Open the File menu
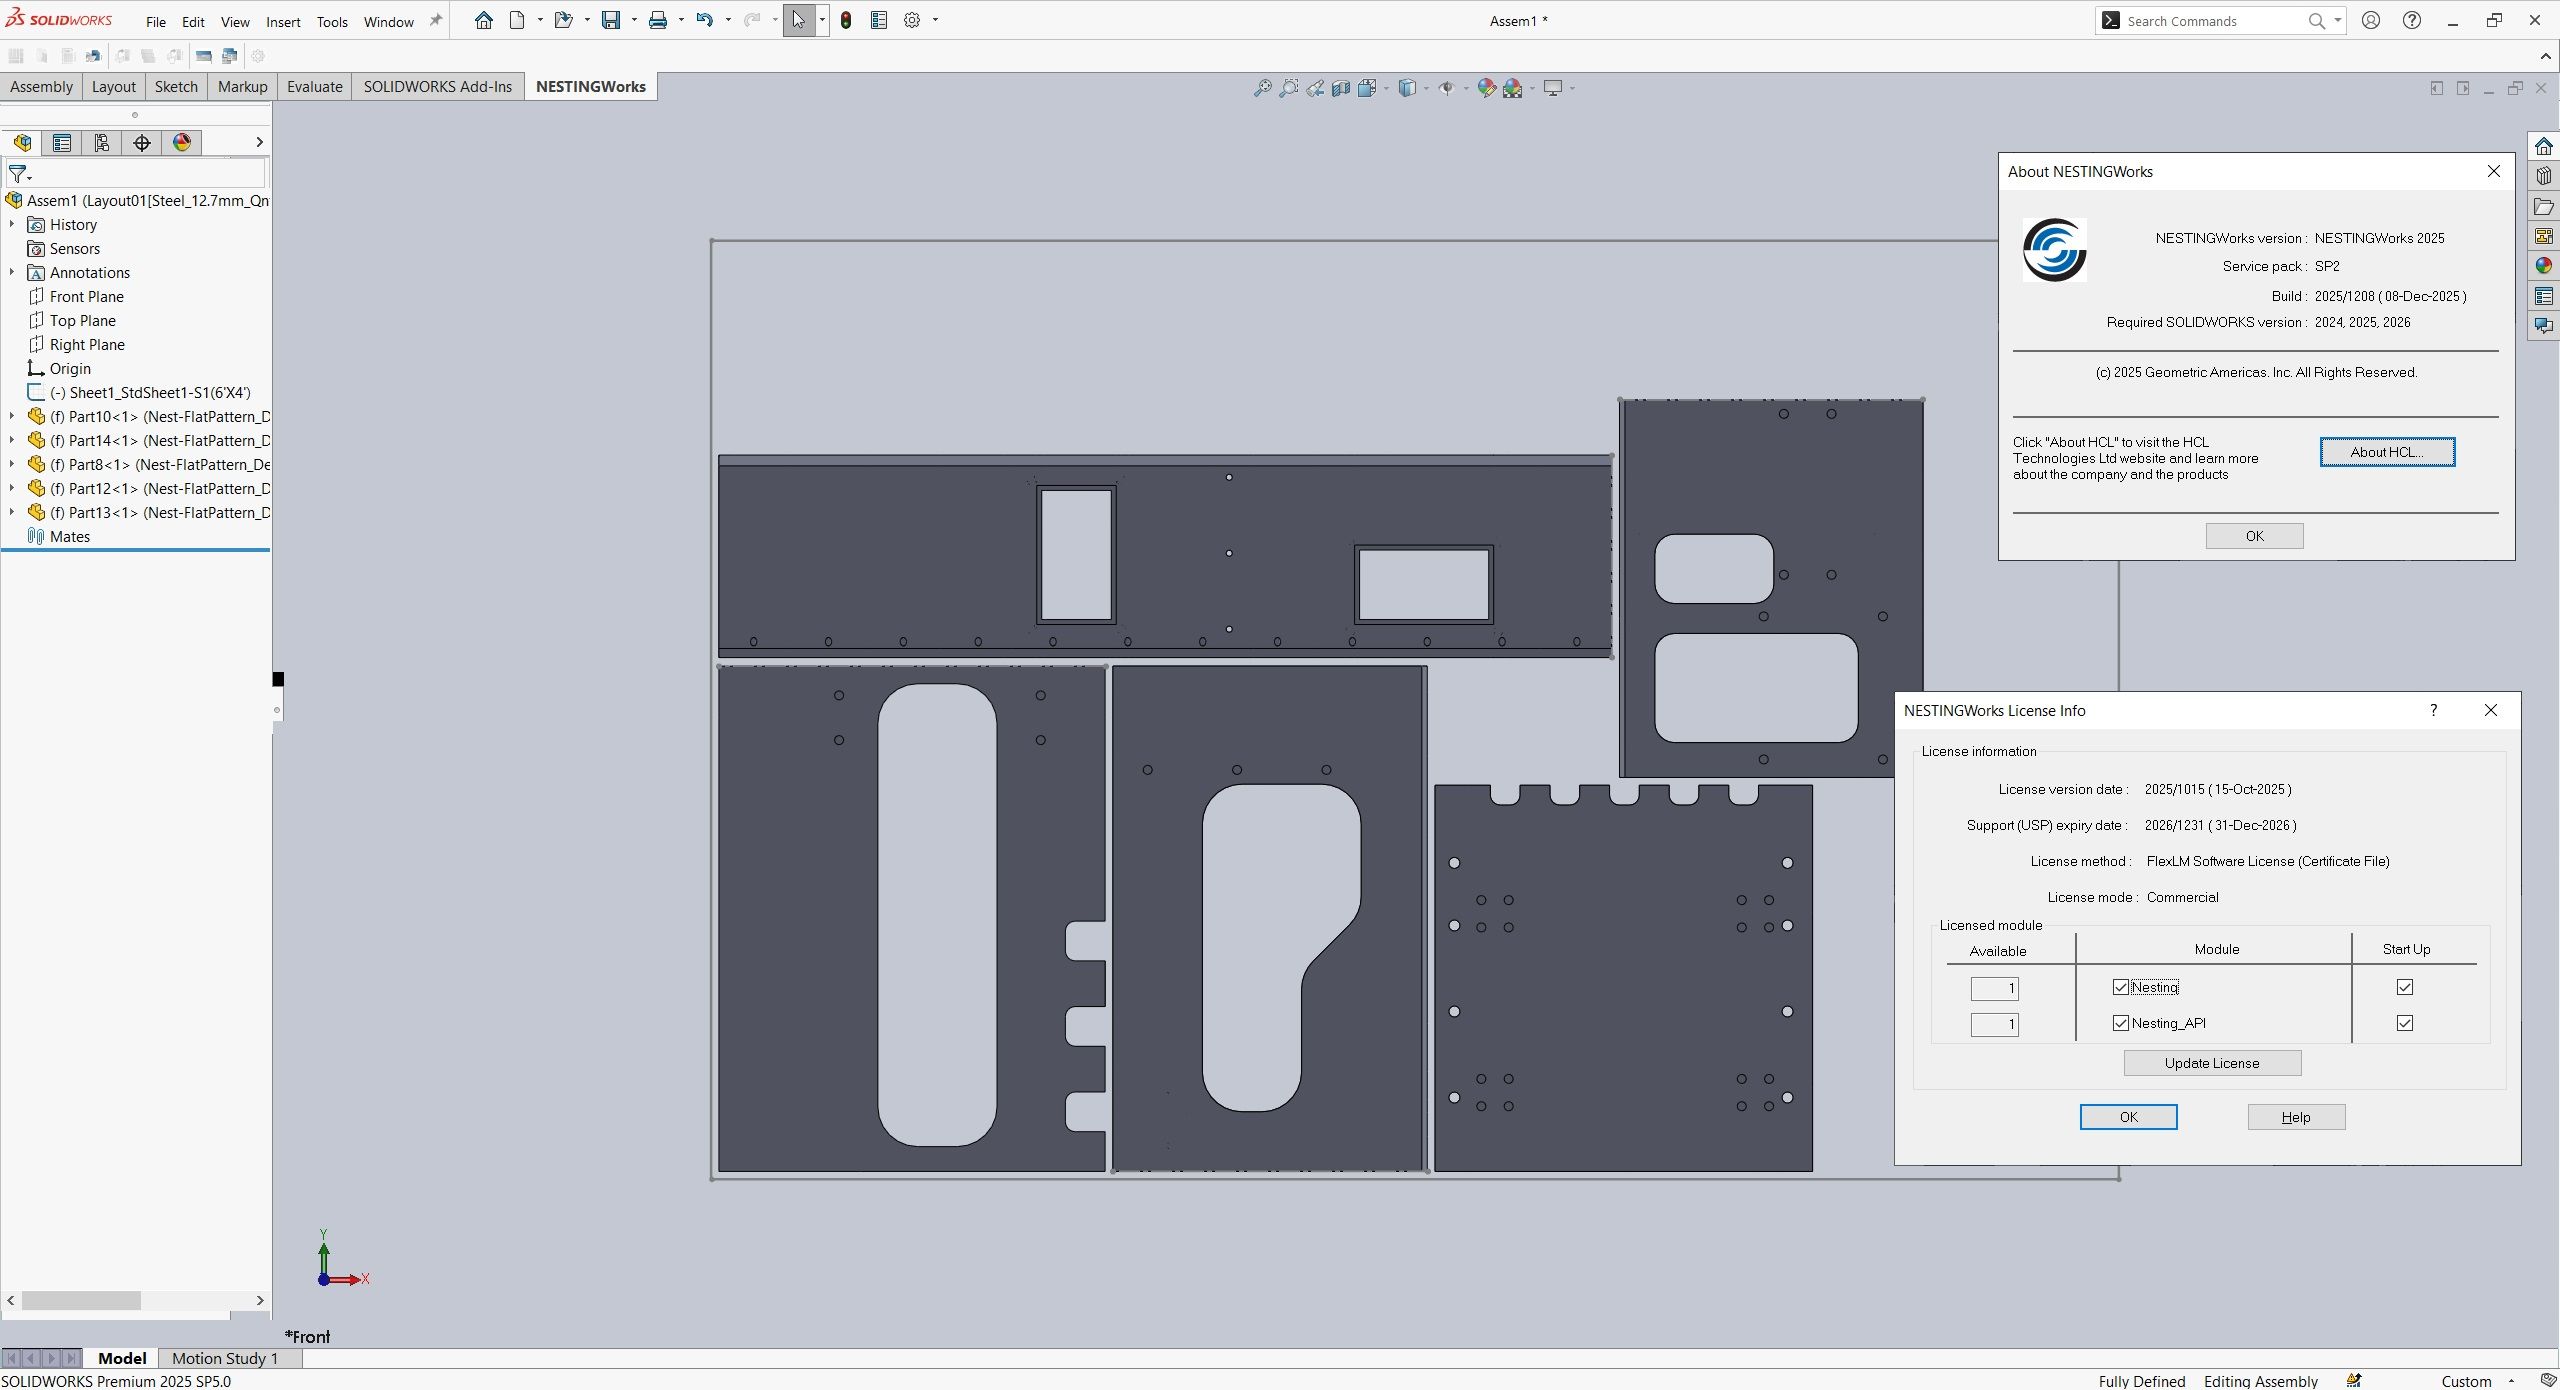 coord(156,21)
